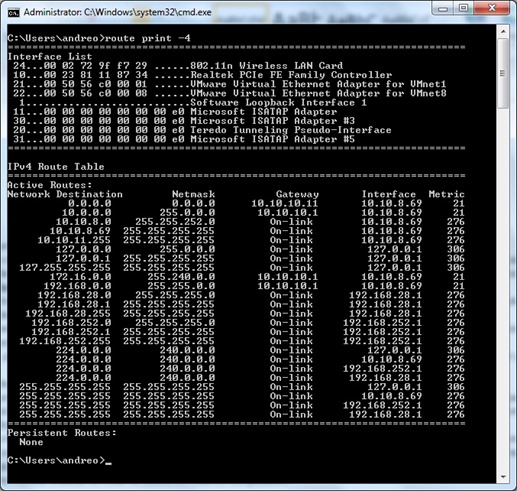Minimize the command prompt window
The height and width of the screenshot is (491, 517).
point(443,8)
